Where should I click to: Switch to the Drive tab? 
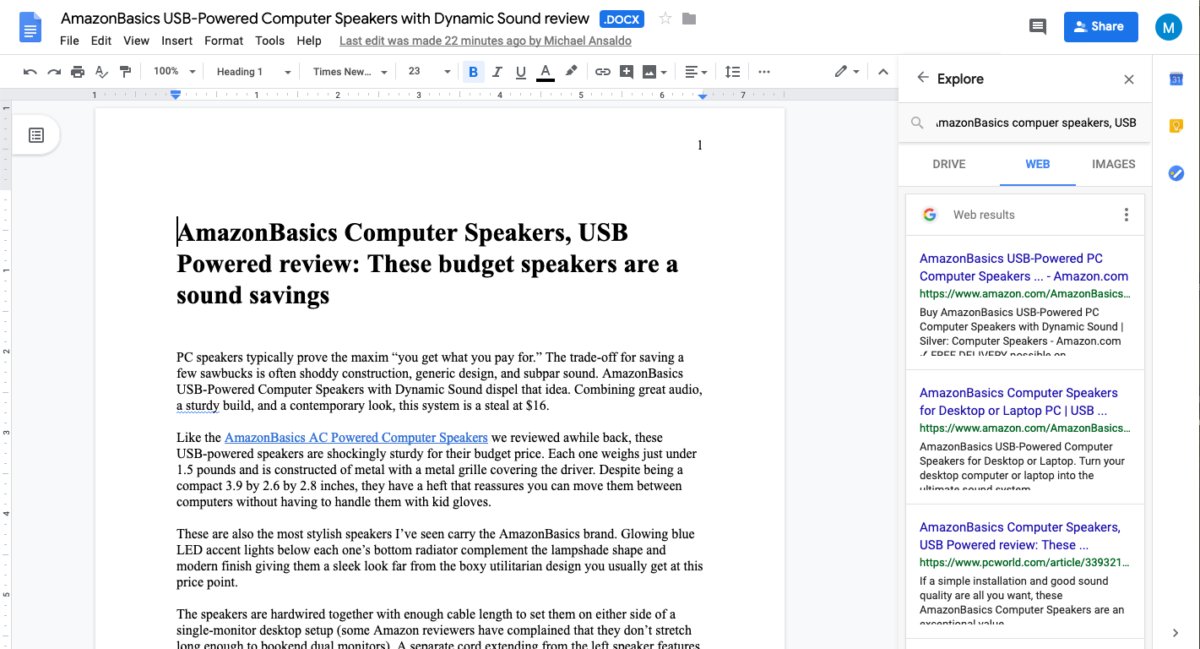[x=949, y=164]
